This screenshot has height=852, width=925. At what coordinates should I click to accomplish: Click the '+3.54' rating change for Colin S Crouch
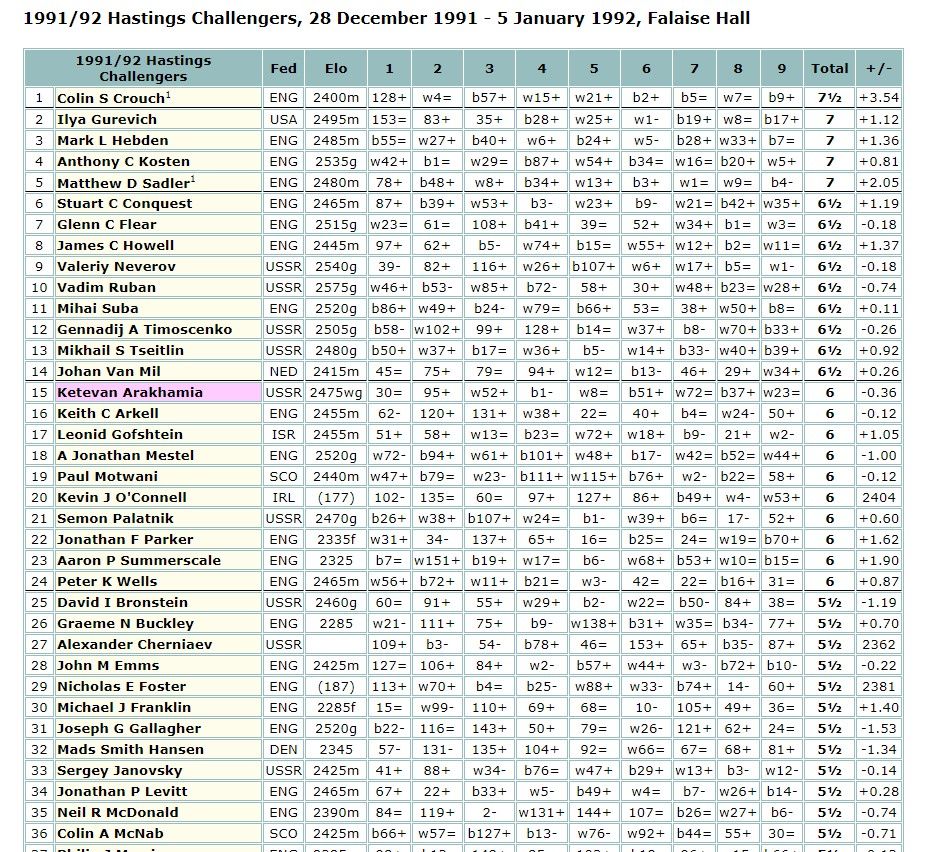coord(879,98)
